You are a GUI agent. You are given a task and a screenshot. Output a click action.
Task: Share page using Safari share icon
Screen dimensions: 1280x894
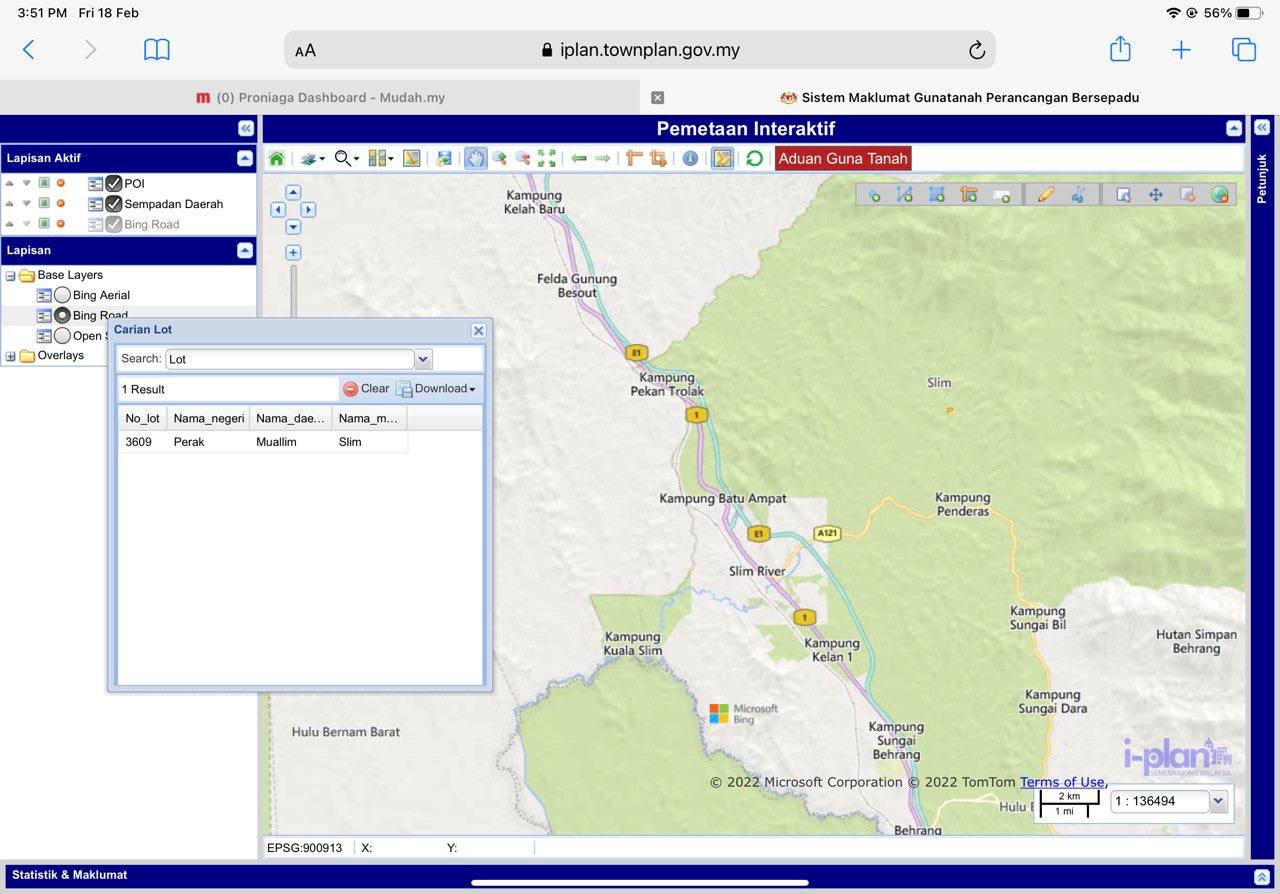tap(1120, 50)
